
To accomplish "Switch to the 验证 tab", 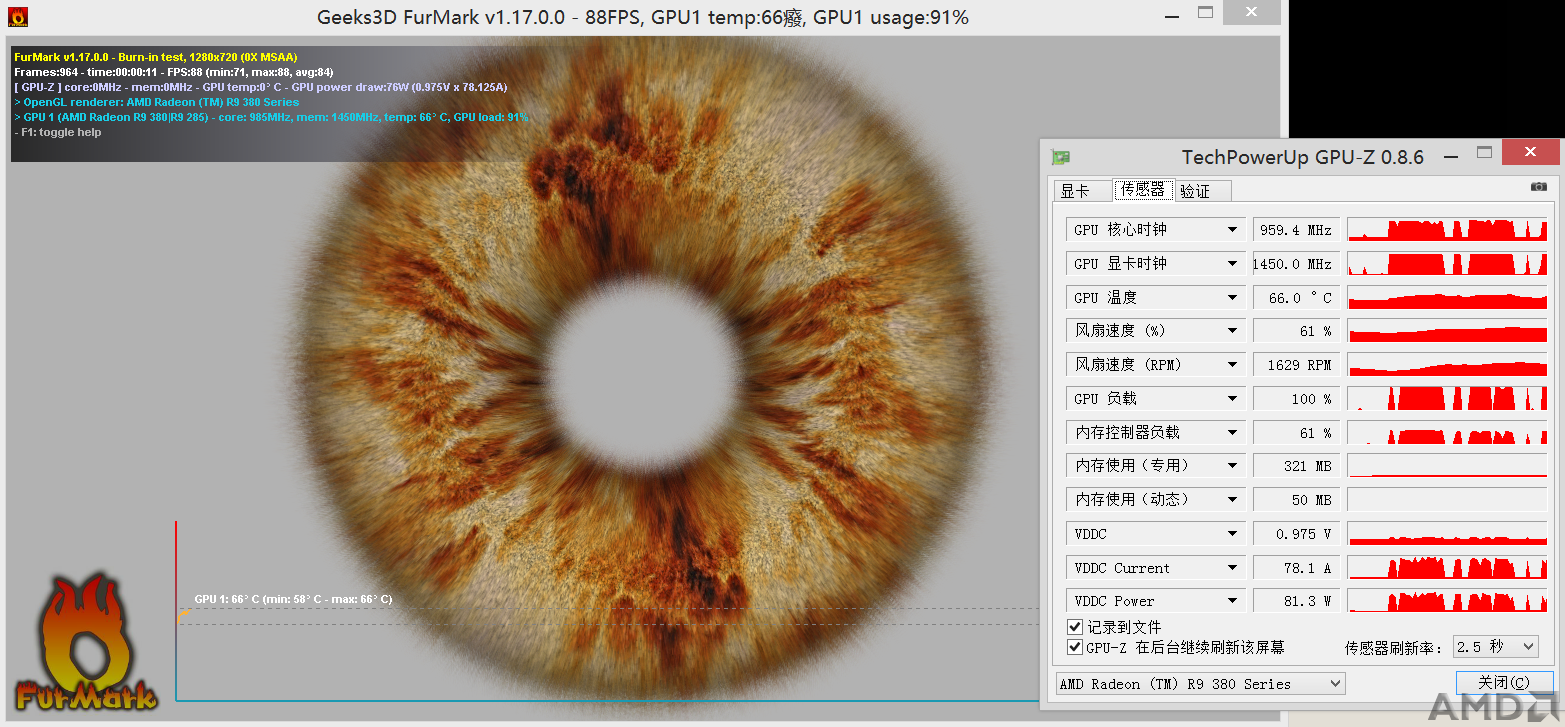I will (1203, 191).
